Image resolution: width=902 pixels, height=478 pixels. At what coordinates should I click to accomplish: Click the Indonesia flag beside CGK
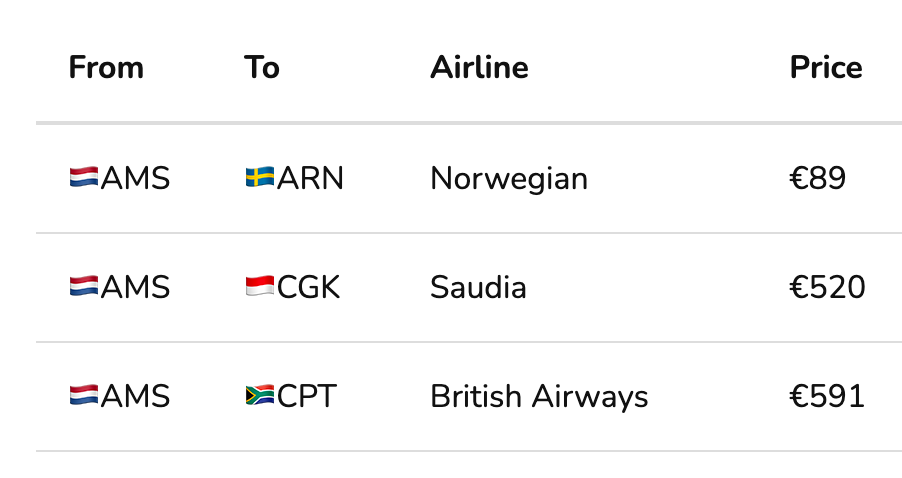[260, 286]
